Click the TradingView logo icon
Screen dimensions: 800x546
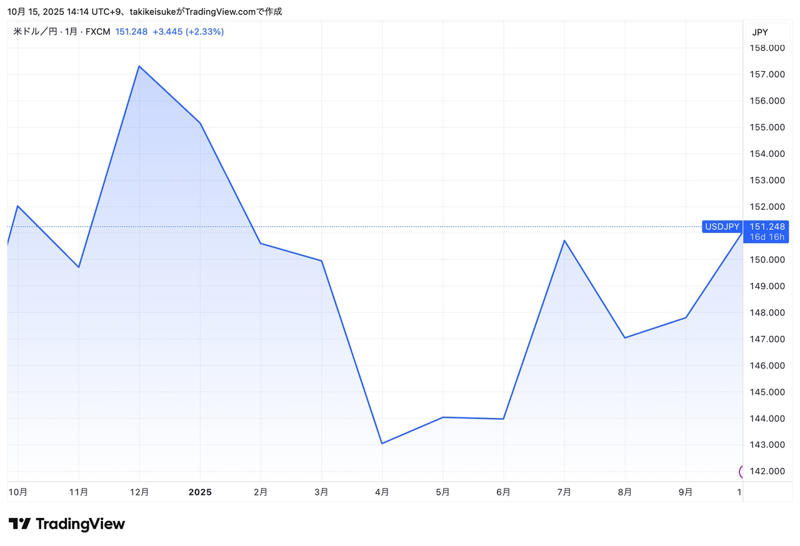coord(19,524)
